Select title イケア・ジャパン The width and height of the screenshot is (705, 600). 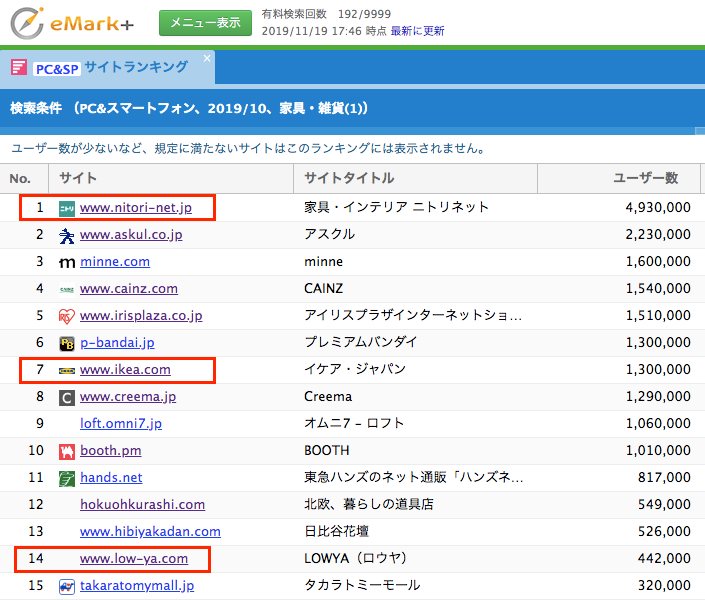click(x=355, y=369)
